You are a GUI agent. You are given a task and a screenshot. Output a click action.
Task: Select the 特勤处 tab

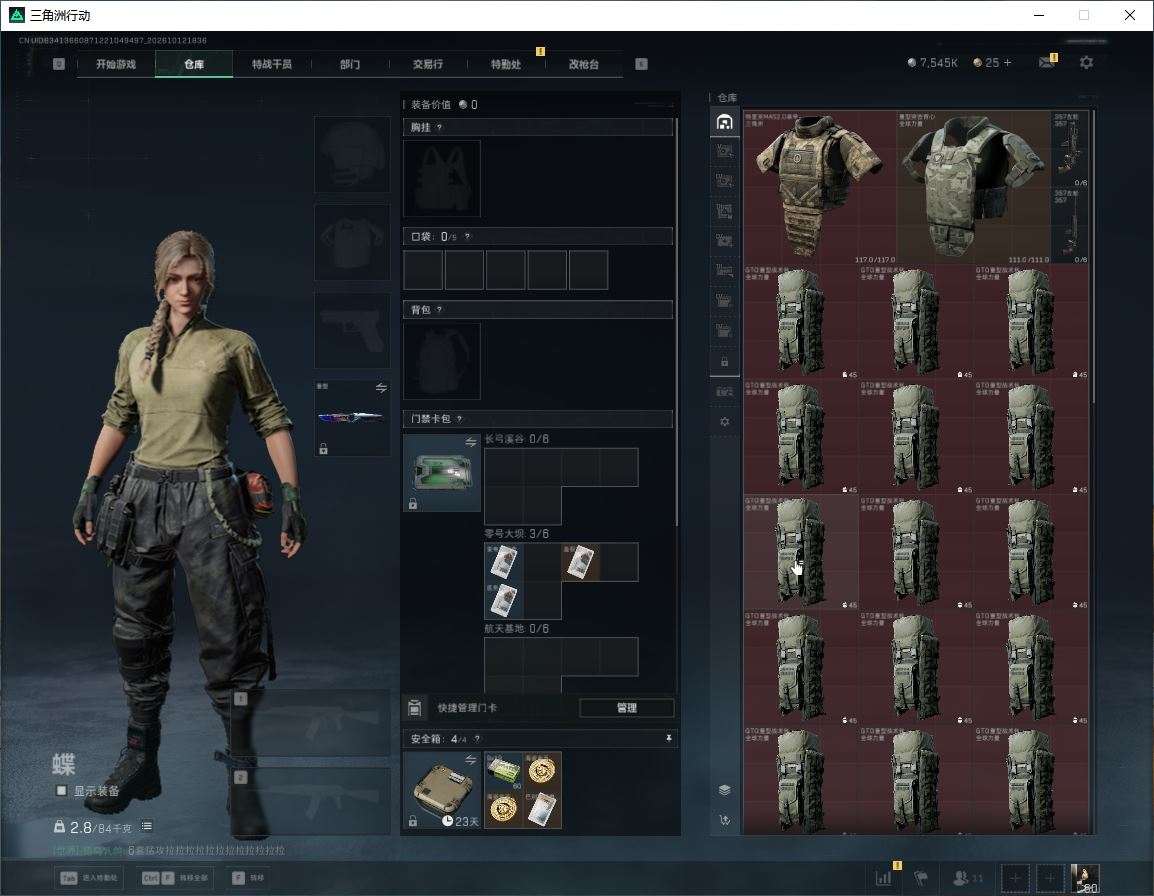tap(506, 64)
